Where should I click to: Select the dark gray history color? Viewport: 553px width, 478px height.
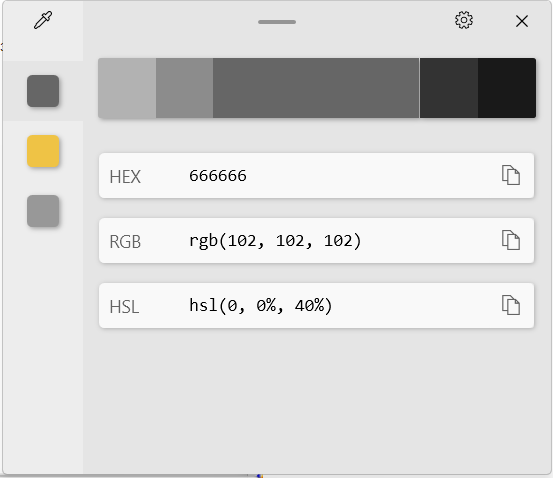point(43,91)
